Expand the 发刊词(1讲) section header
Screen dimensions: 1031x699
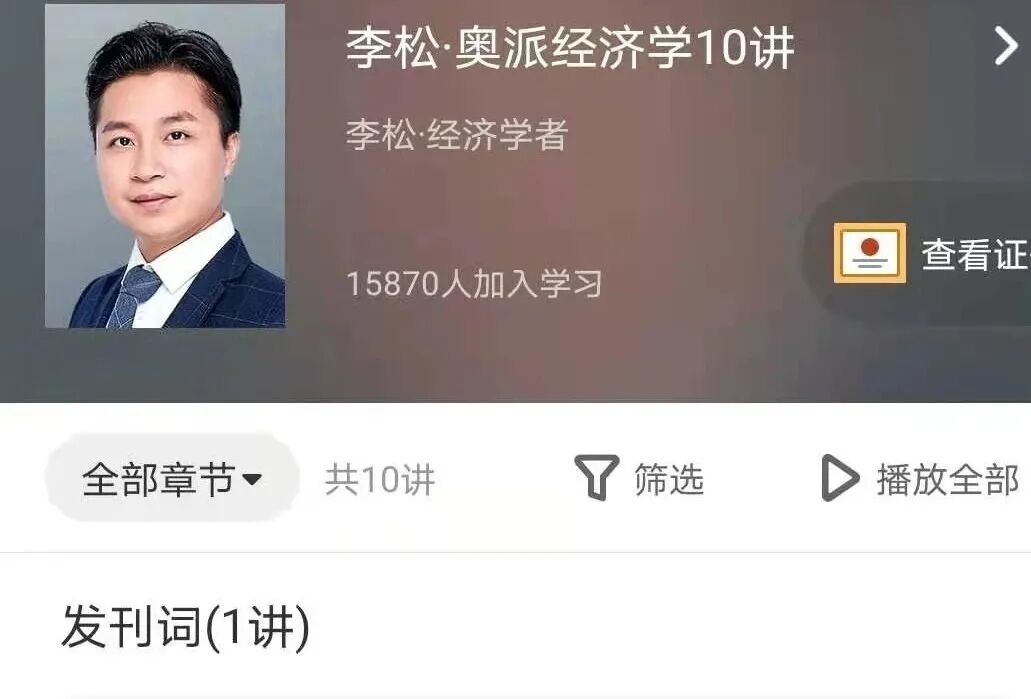tap(185, 627)
